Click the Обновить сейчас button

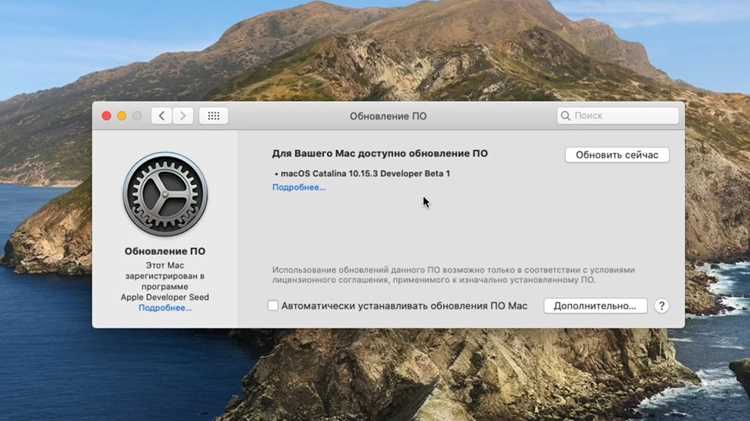click(x=617, y=155)
